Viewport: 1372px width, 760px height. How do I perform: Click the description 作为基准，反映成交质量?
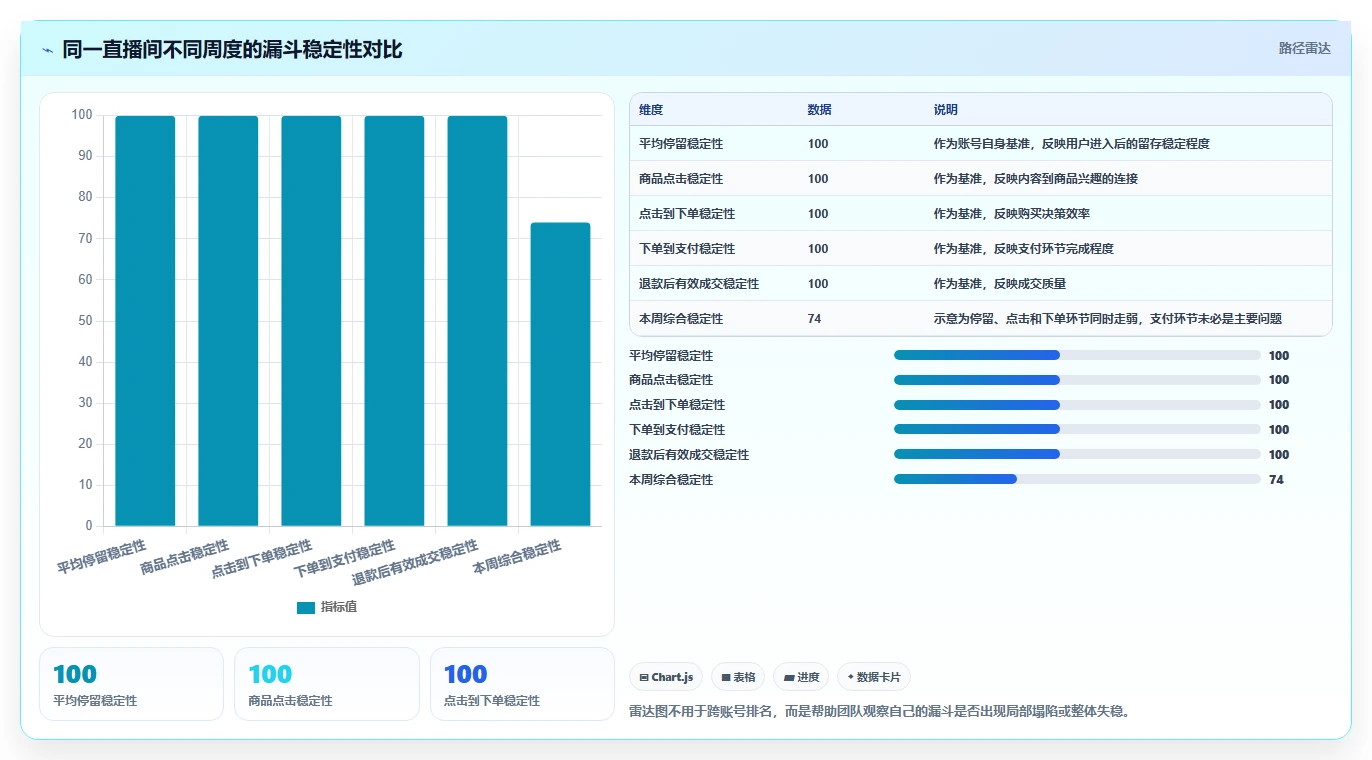[1000, 284]
